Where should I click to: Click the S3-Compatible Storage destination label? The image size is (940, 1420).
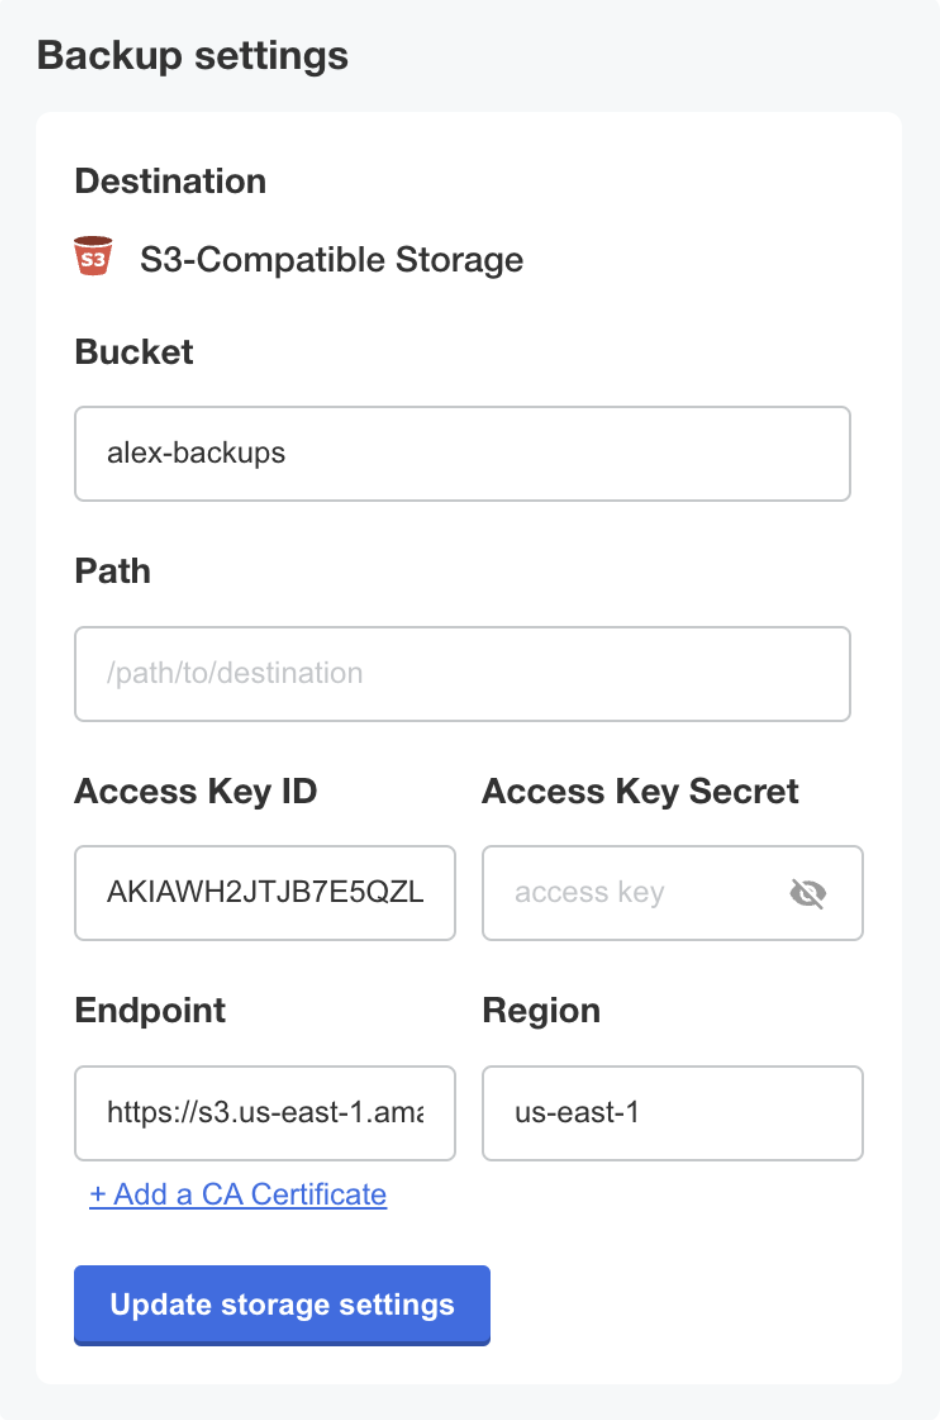coord(330,259)
